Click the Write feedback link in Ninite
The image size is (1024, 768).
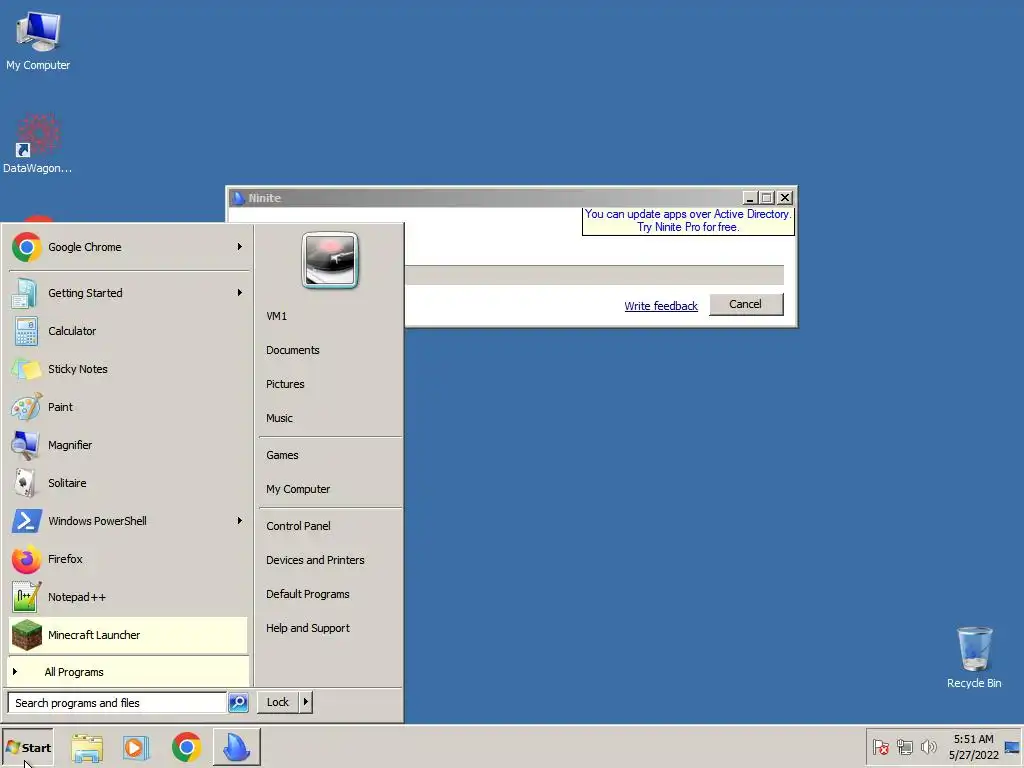pyautogui.click(x=661, y=306)
